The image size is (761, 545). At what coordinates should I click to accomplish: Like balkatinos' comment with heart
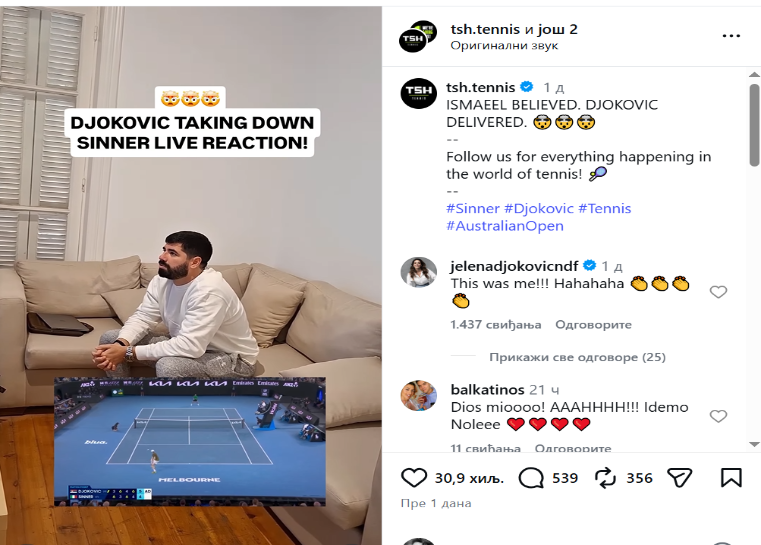pos(718,416)
